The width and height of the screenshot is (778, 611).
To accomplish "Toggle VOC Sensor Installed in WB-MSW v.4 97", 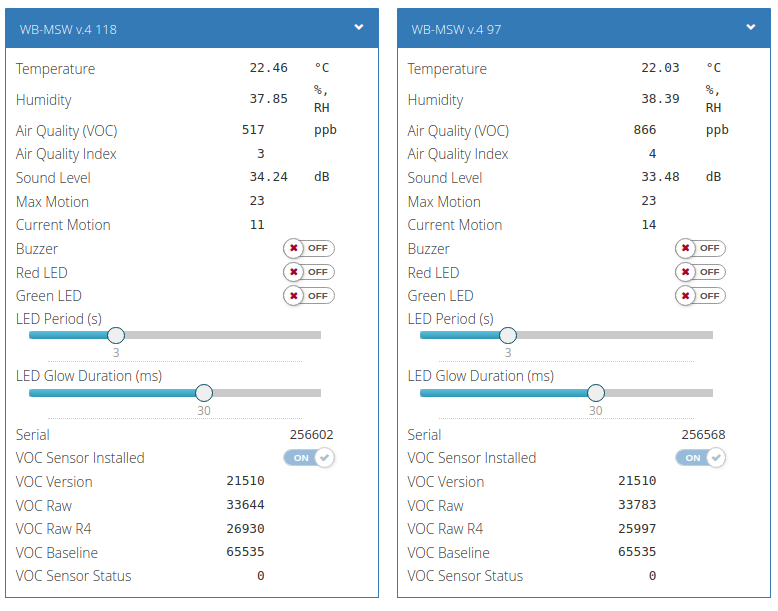I will click(700, 458).
